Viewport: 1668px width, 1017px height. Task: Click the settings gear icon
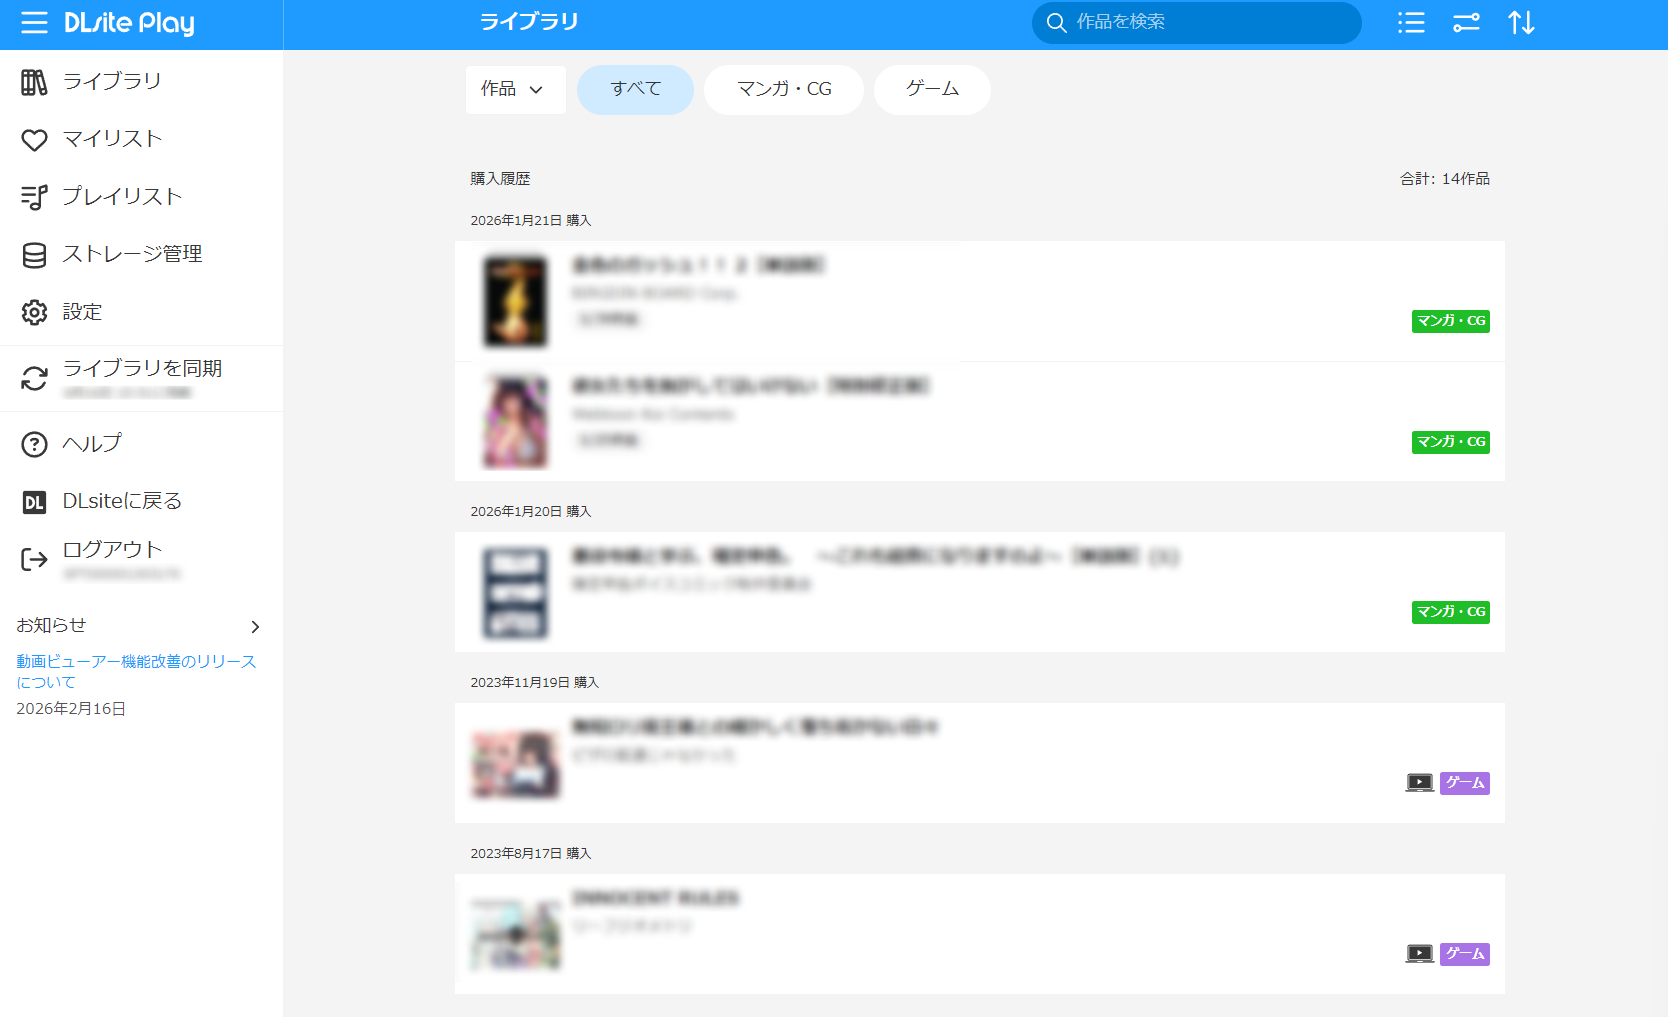coord(34,312)
